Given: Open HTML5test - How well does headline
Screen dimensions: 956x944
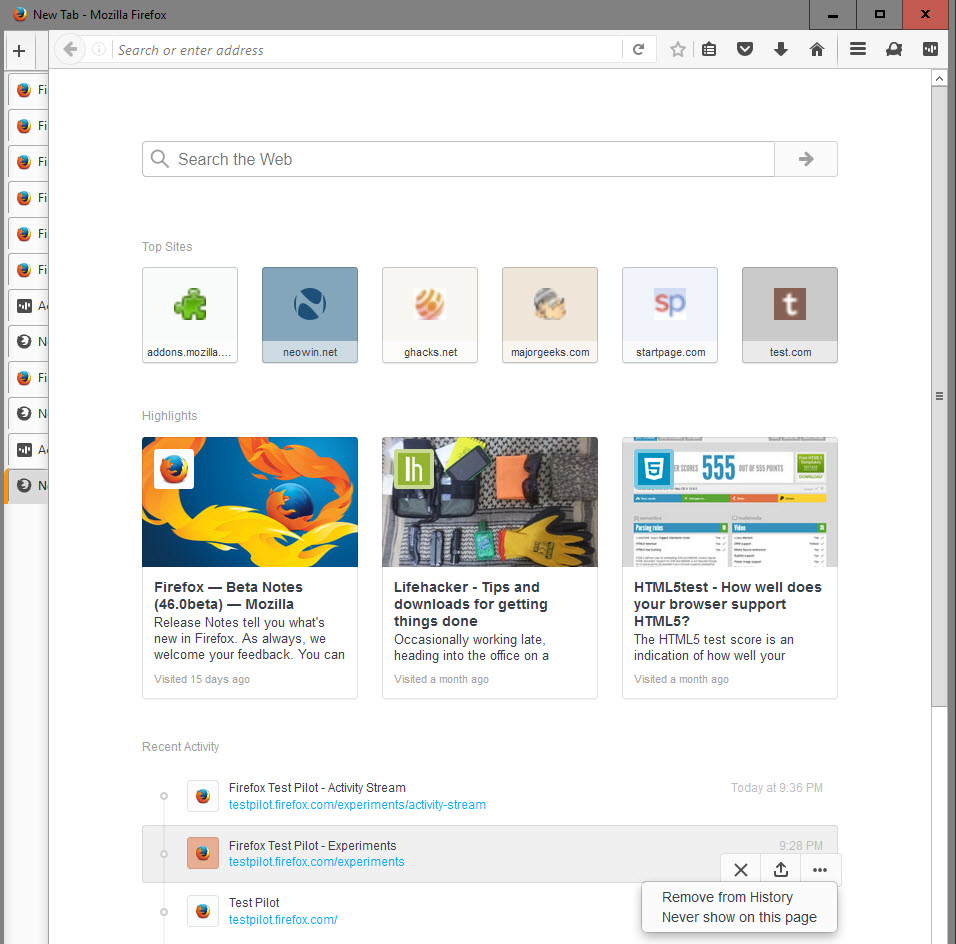Looking at the screenshot, I should (x=727, y=604).
